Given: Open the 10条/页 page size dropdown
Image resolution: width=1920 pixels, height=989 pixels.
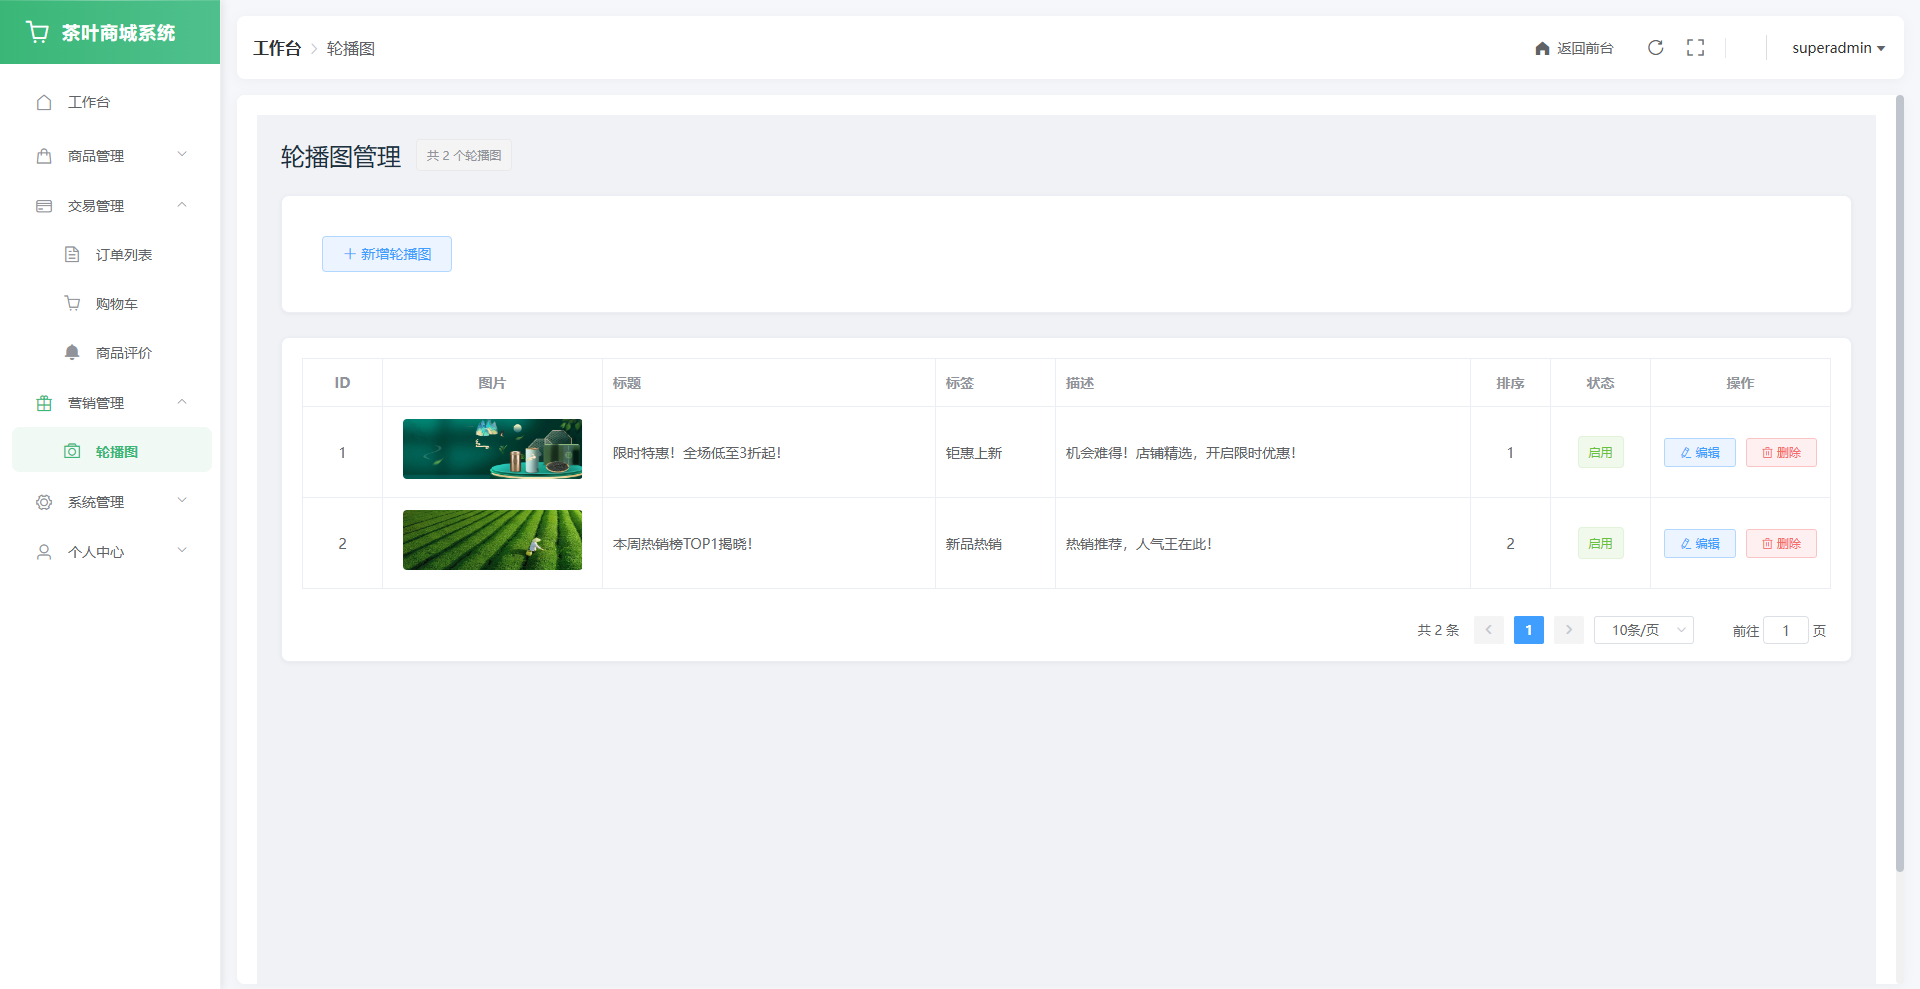Looking at the screenshot, I should click(1643, 630).
